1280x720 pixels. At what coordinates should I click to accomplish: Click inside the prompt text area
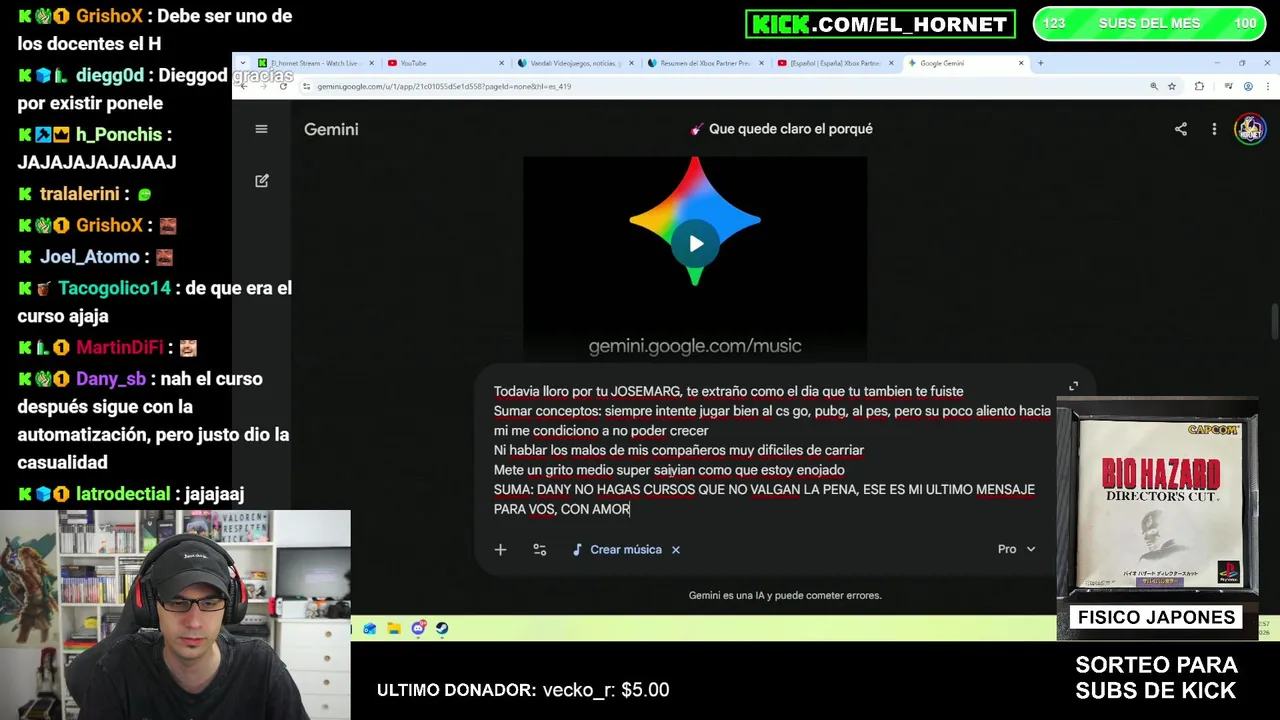tap(772, 450)
